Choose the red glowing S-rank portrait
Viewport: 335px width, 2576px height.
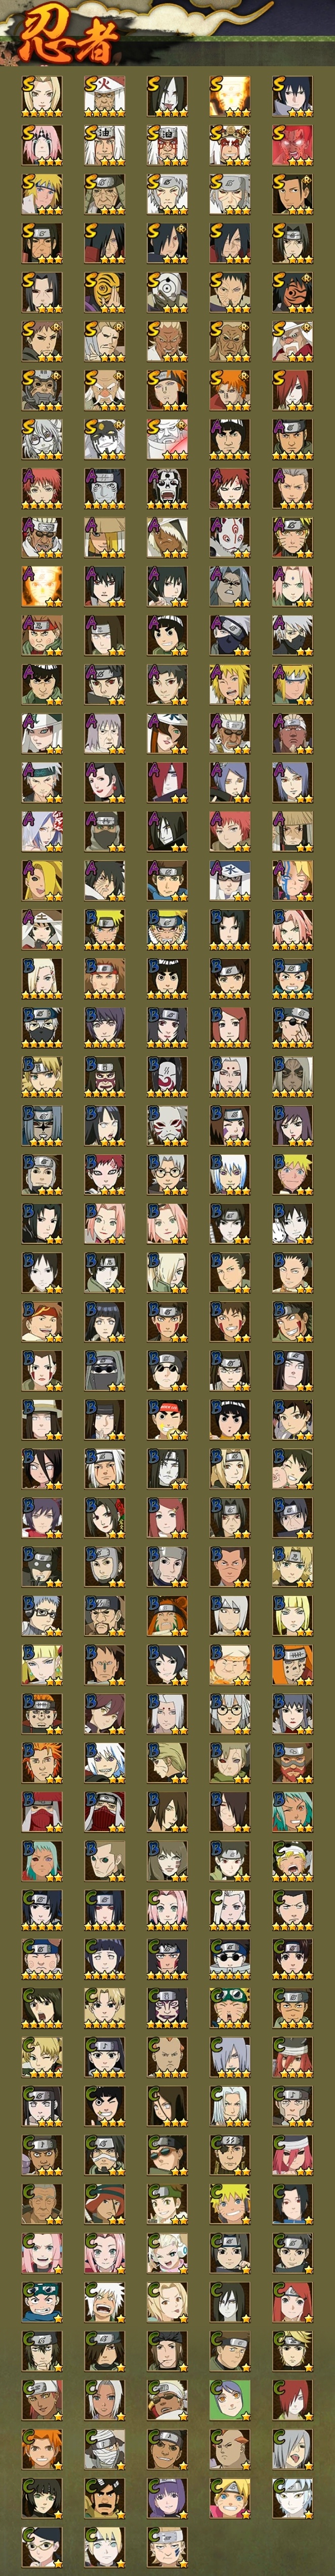[x=292, y=144]
